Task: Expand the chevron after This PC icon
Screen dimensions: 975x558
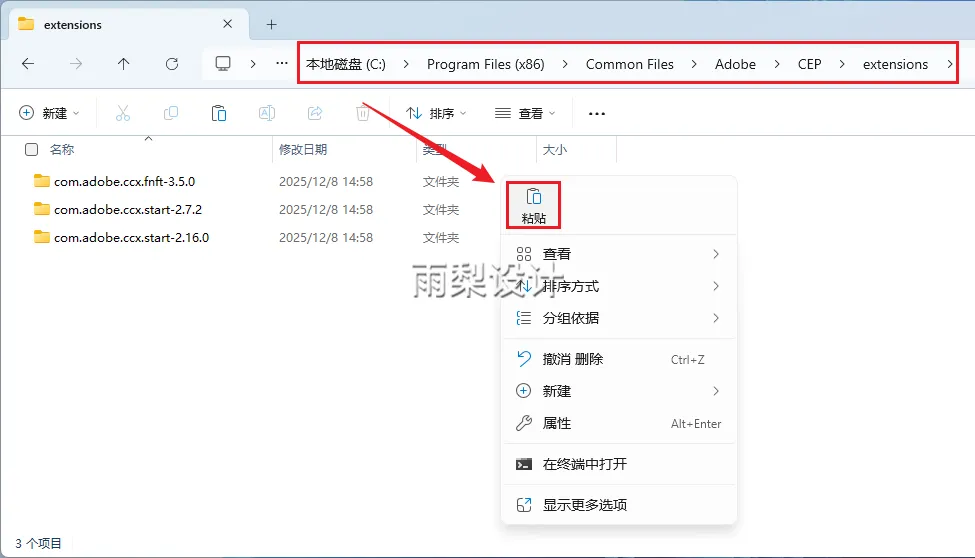Action: pyautogui.click(x=252, y=63)
